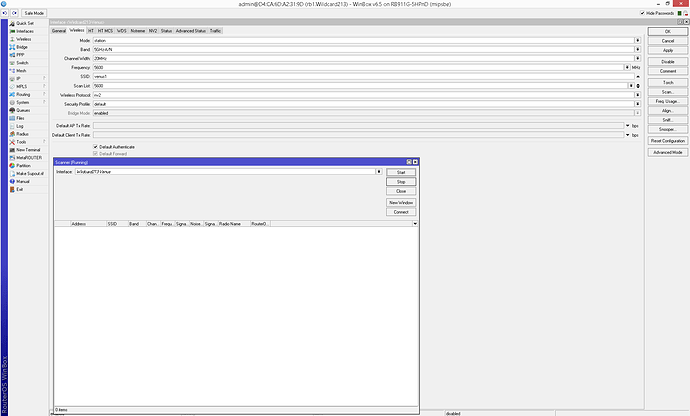690x416 pixels.
Task: Click the Freq. Usage button
Action: [x=667, y=101]
